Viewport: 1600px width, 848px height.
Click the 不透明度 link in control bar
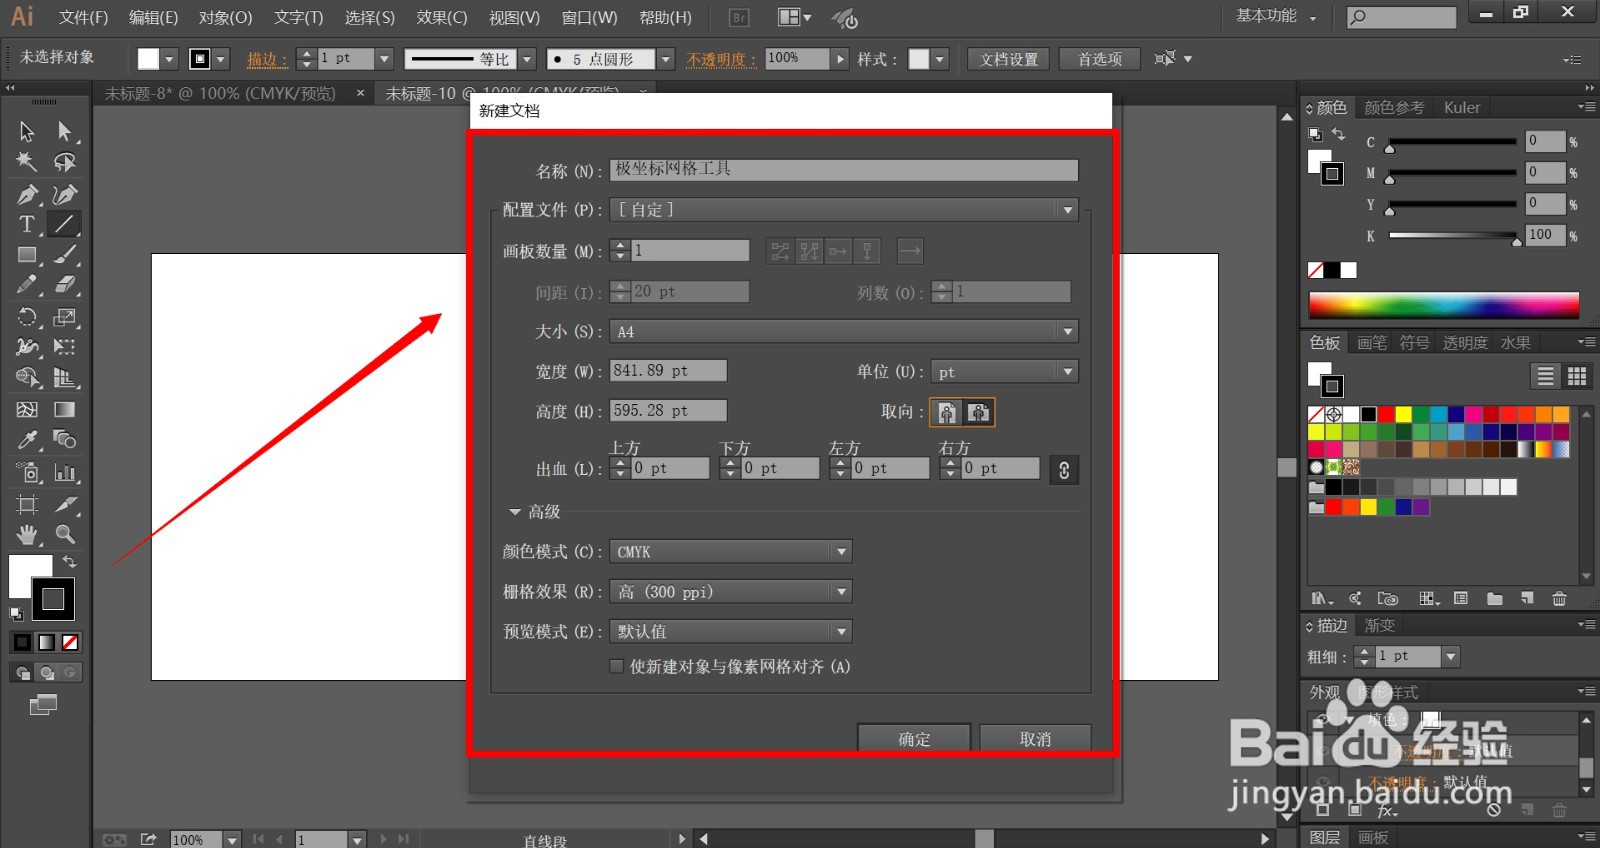click(x=721, y=60)
